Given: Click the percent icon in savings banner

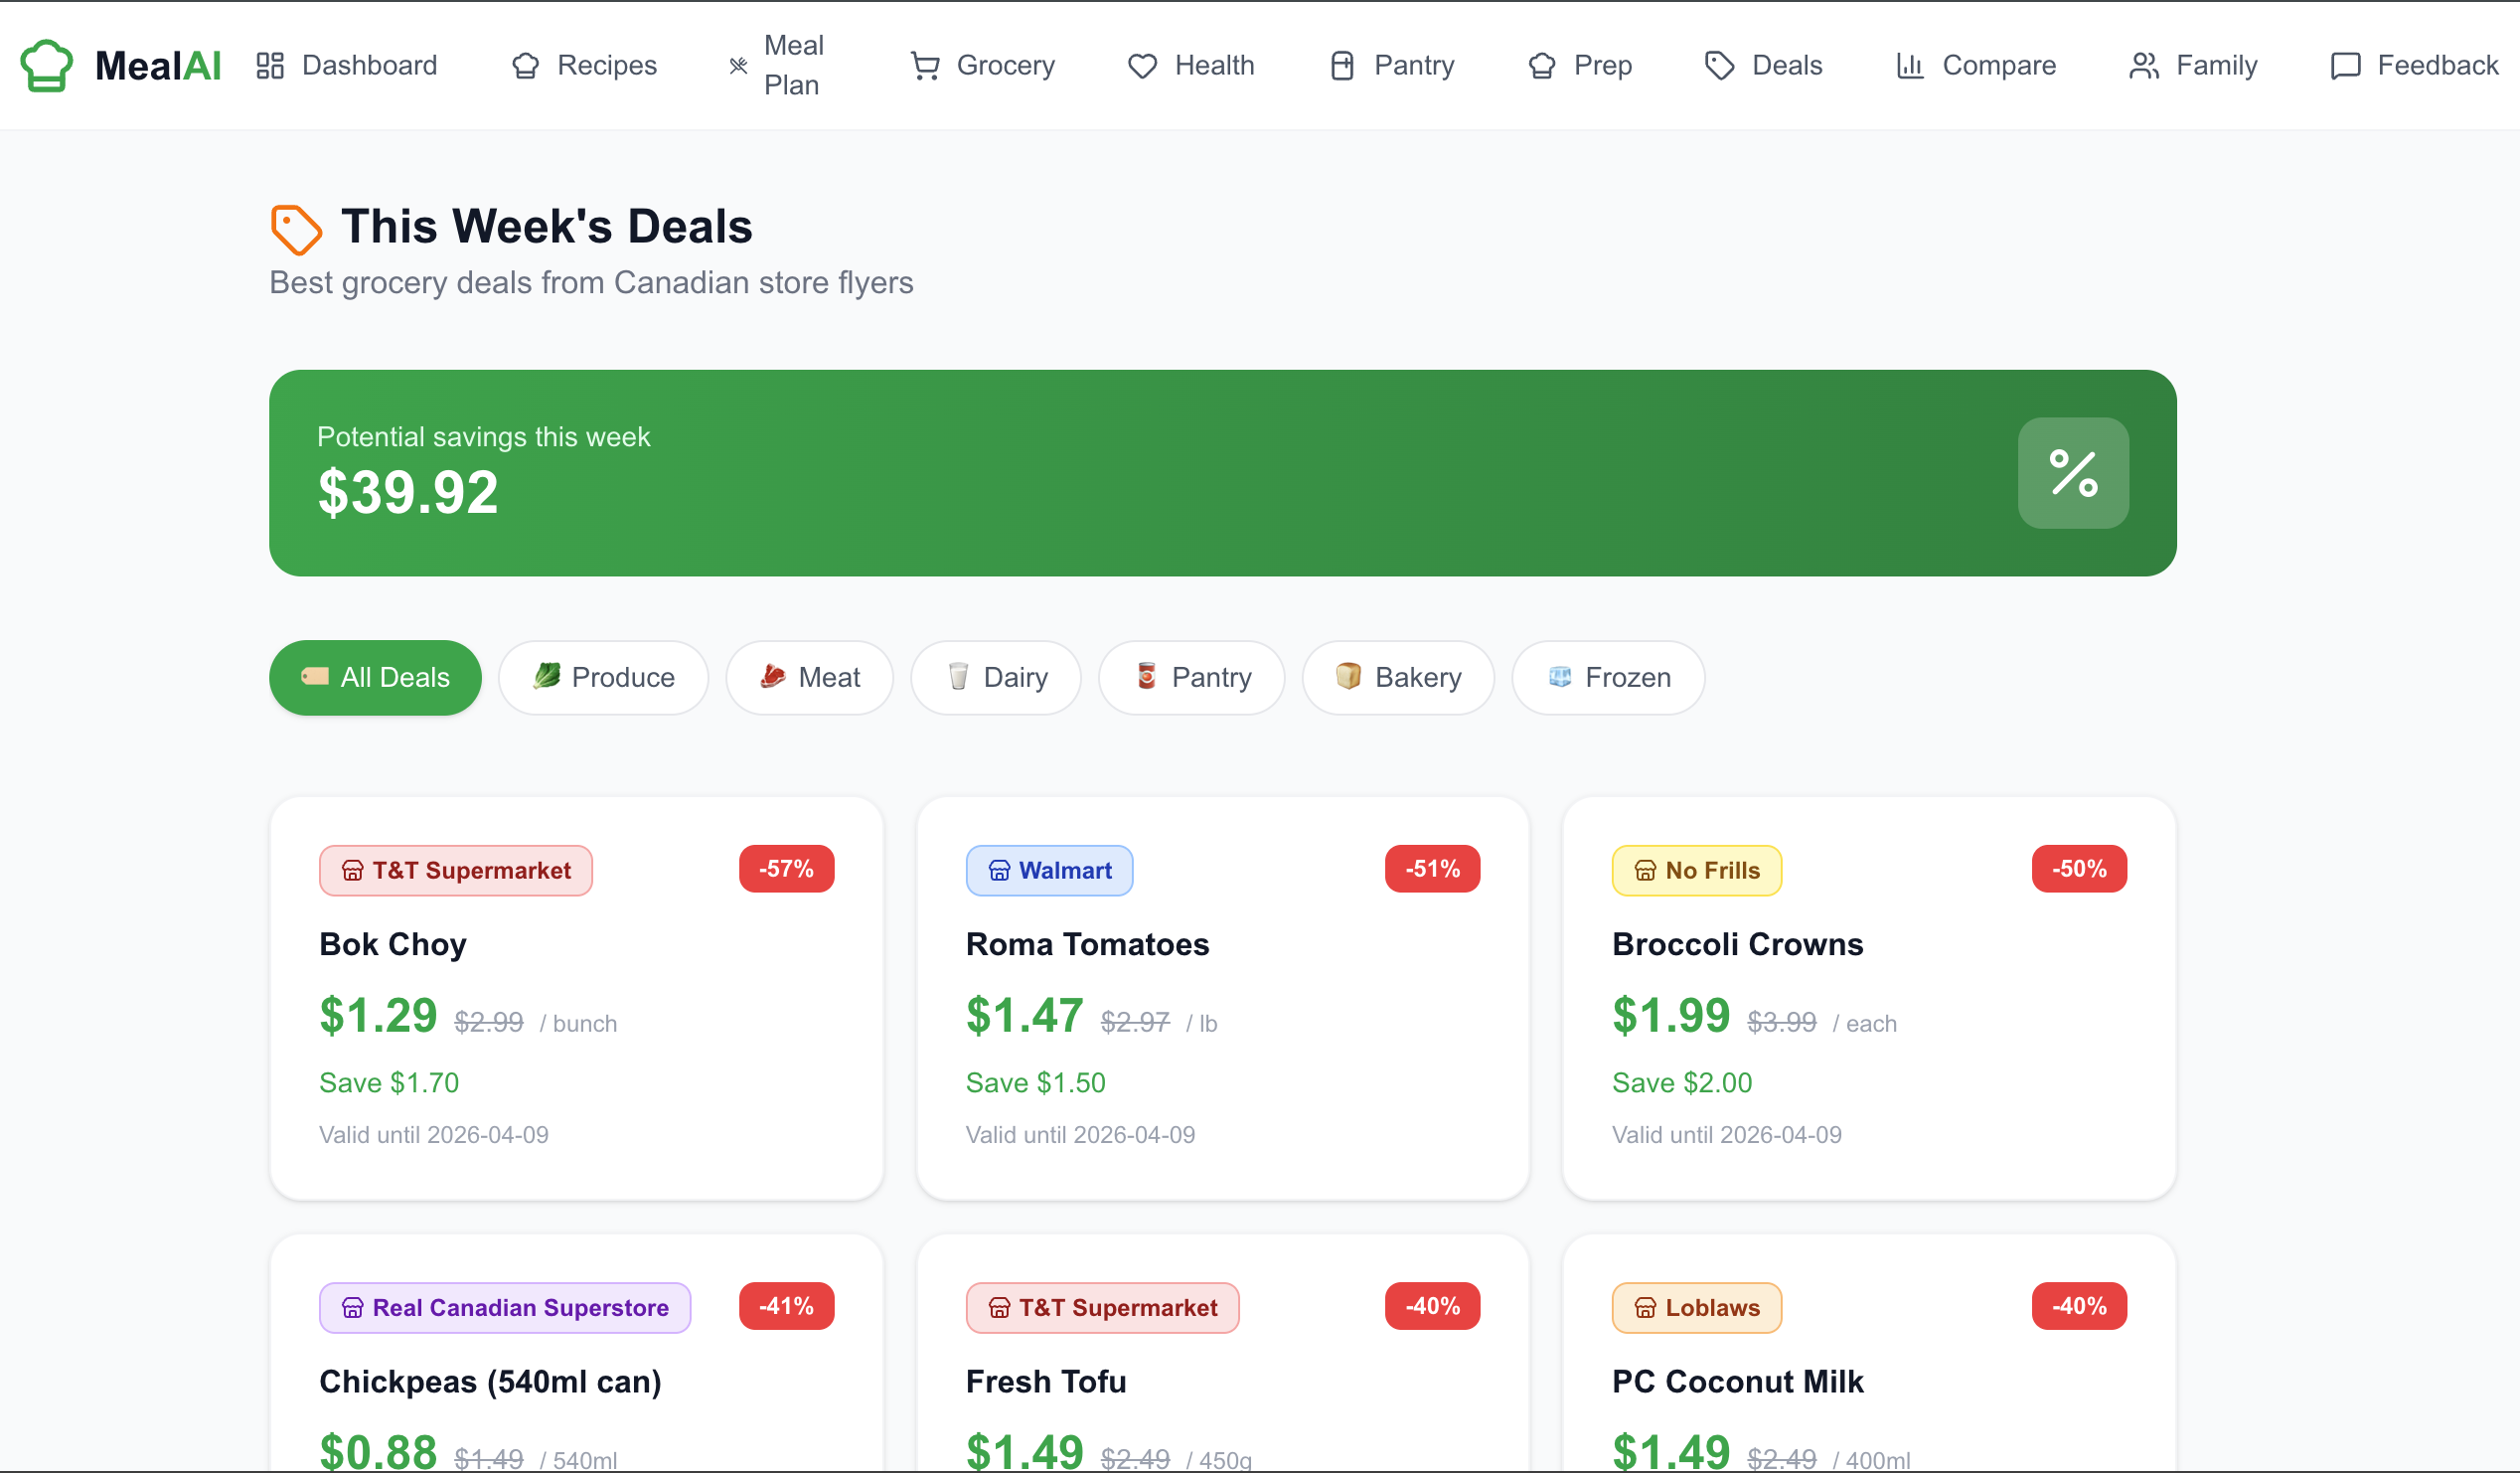Looking at the screenshot, I should 2072,473.
